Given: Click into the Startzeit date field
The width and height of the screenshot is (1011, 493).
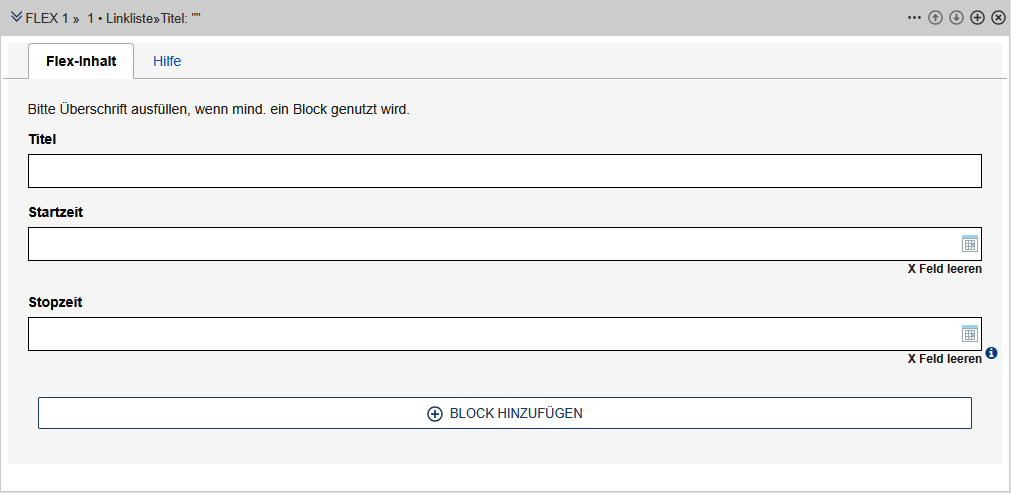Looking at the screenshot, I should click(490, 244).
